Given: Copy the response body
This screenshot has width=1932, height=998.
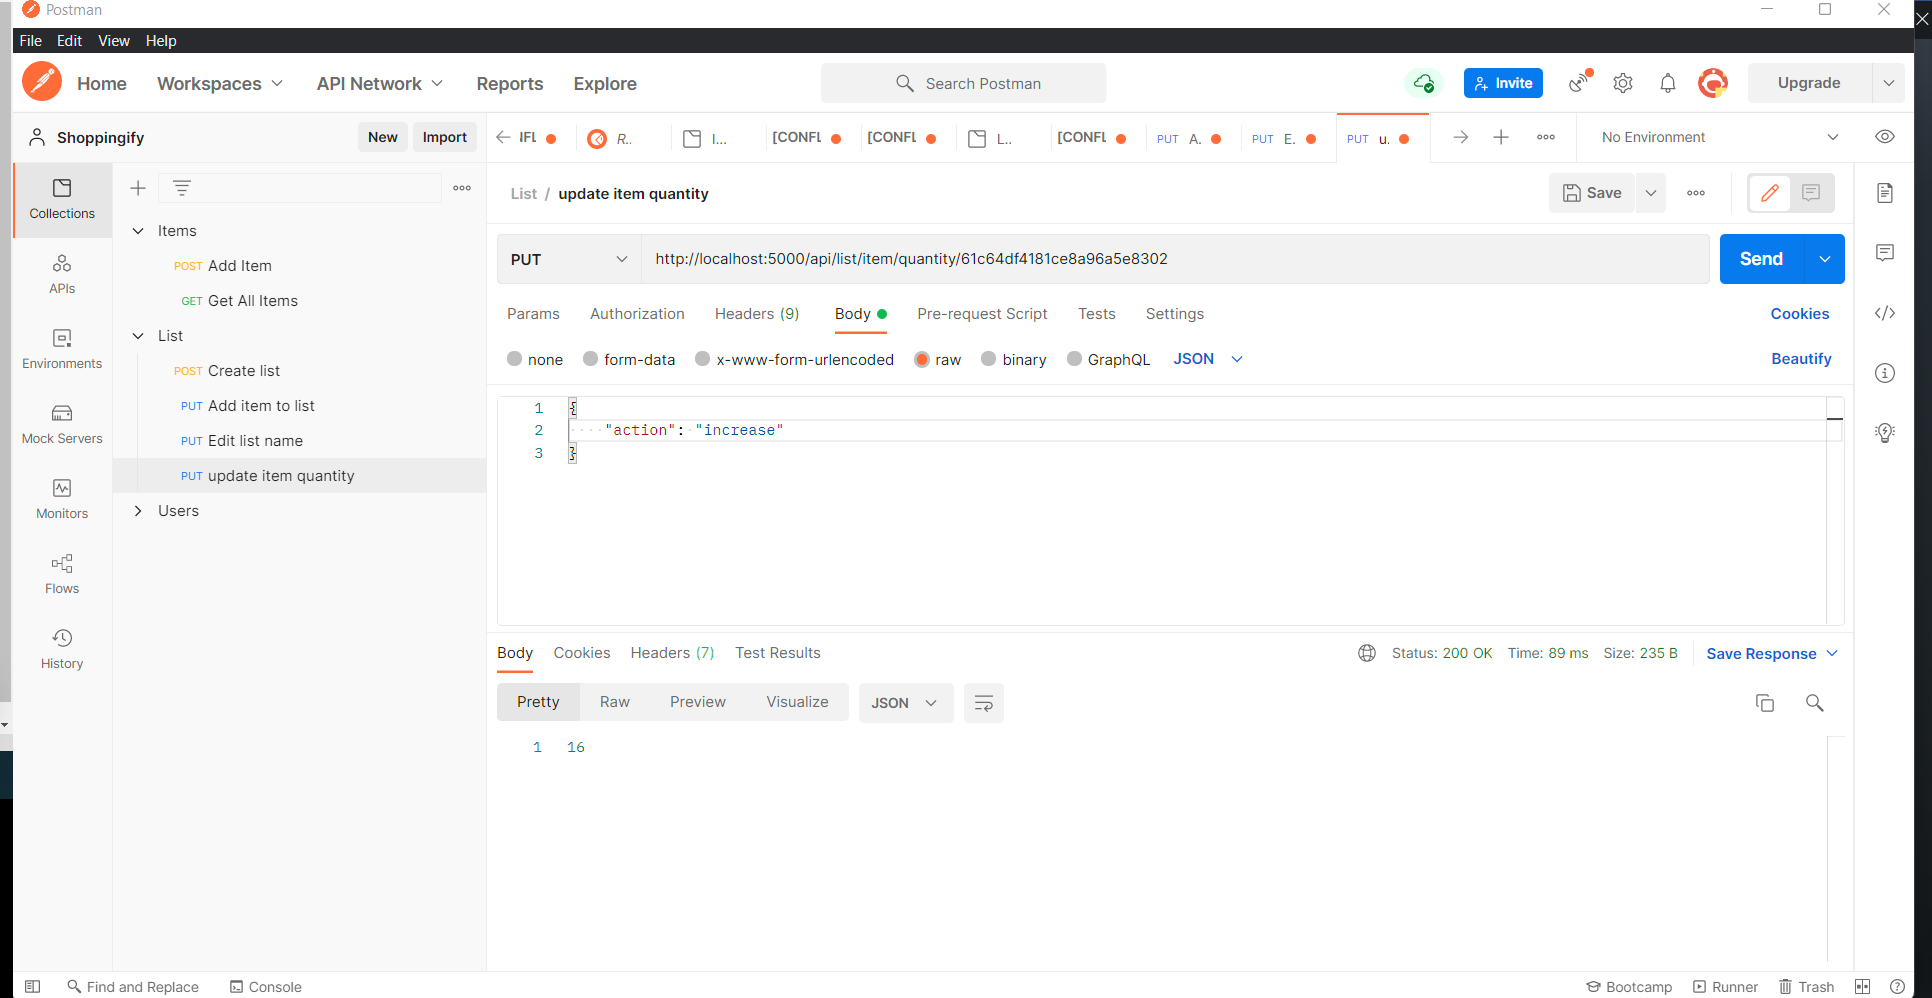Looking at the screenshot, I should pos(1765,703).
